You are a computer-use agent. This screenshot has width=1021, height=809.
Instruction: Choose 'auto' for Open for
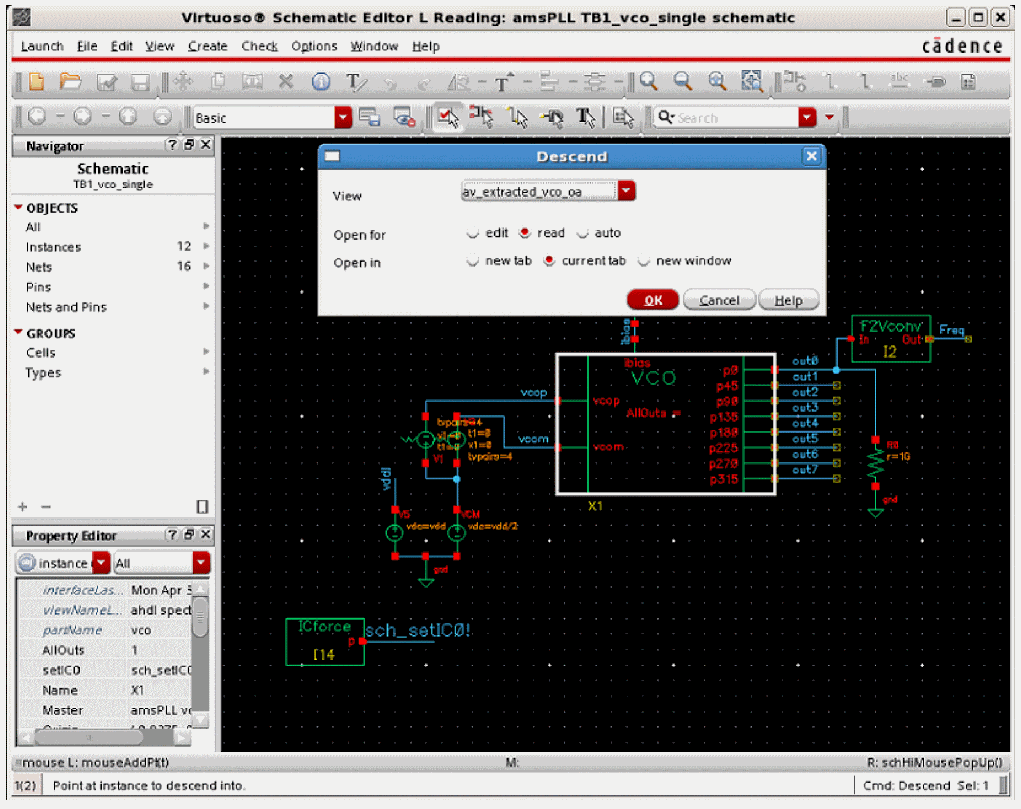coord(583,234)
